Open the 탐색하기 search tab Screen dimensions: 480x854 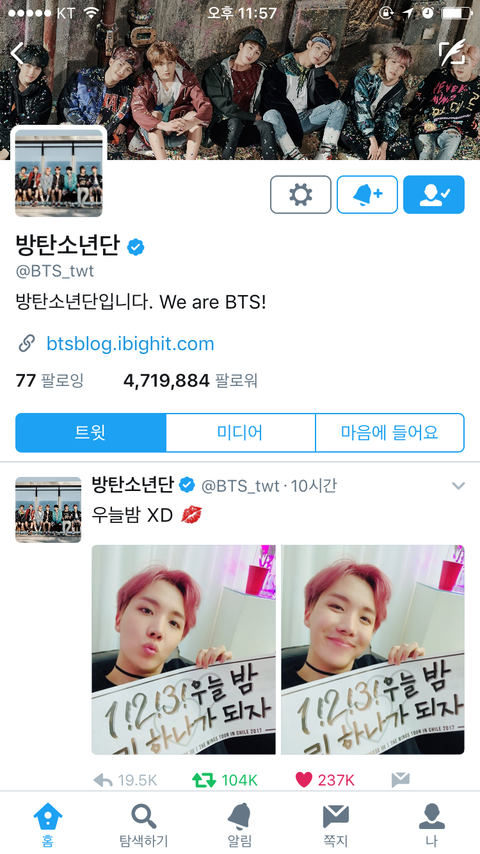144,825
